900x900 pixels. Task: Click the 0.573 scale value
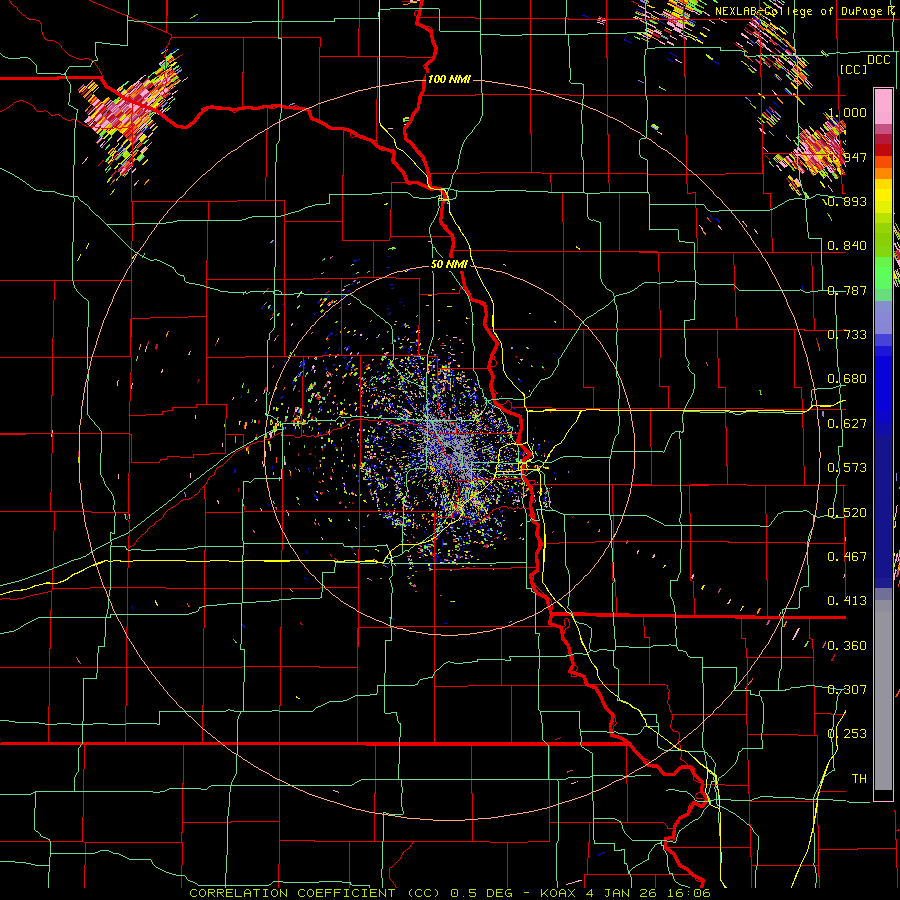point(847,468)
